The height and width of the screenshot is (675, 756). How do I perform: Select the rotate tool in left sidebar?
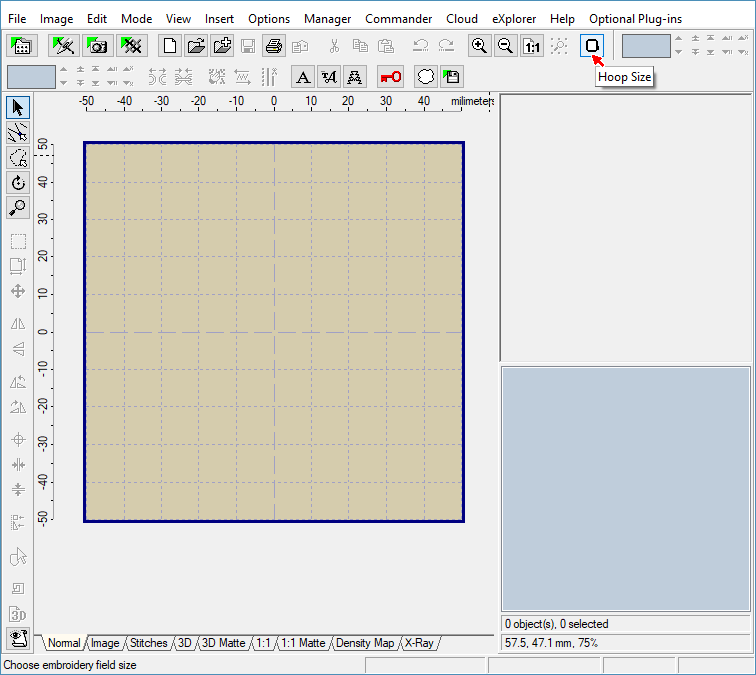coord(18,183)
